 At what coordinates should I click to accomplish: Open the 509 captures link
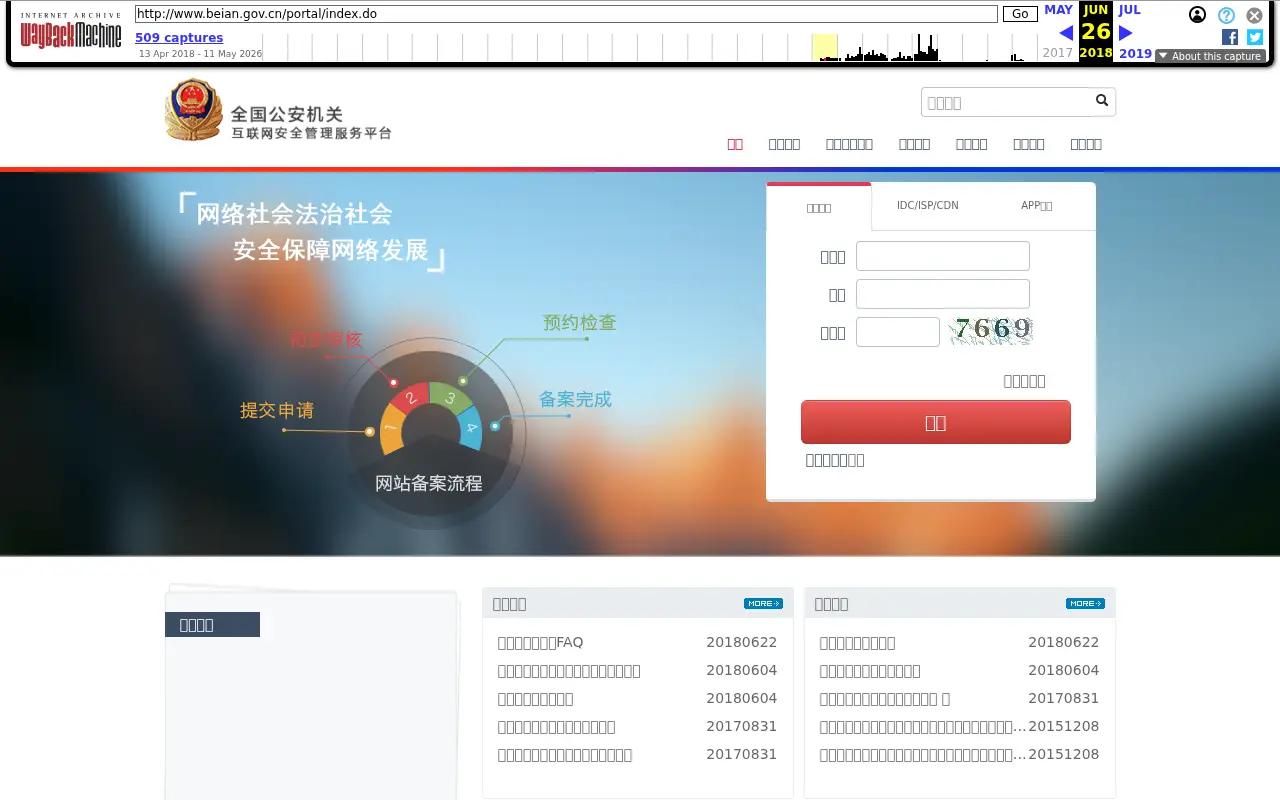pyautogui.click(x=179, y=38)
